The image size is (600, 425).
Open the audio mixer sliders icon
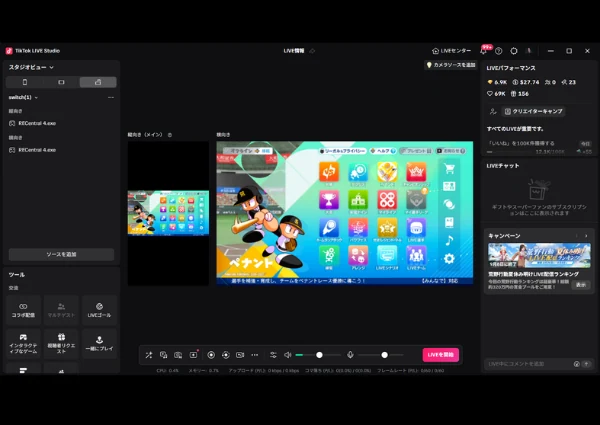273,355
